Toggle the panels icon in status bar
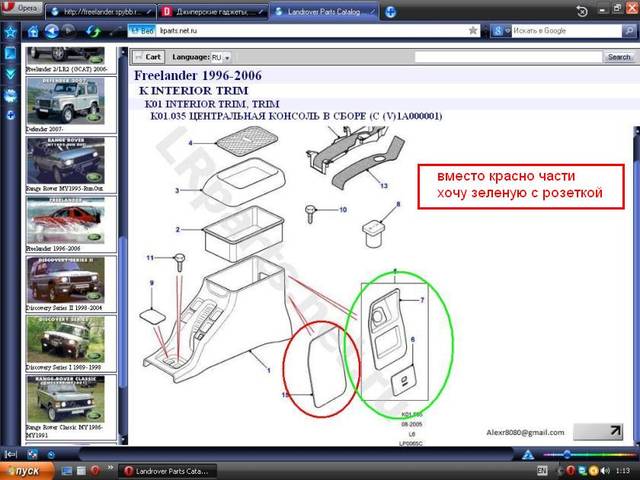Viewport: 640px width, 480px height. pyautogui.click(x=10, y=454)
